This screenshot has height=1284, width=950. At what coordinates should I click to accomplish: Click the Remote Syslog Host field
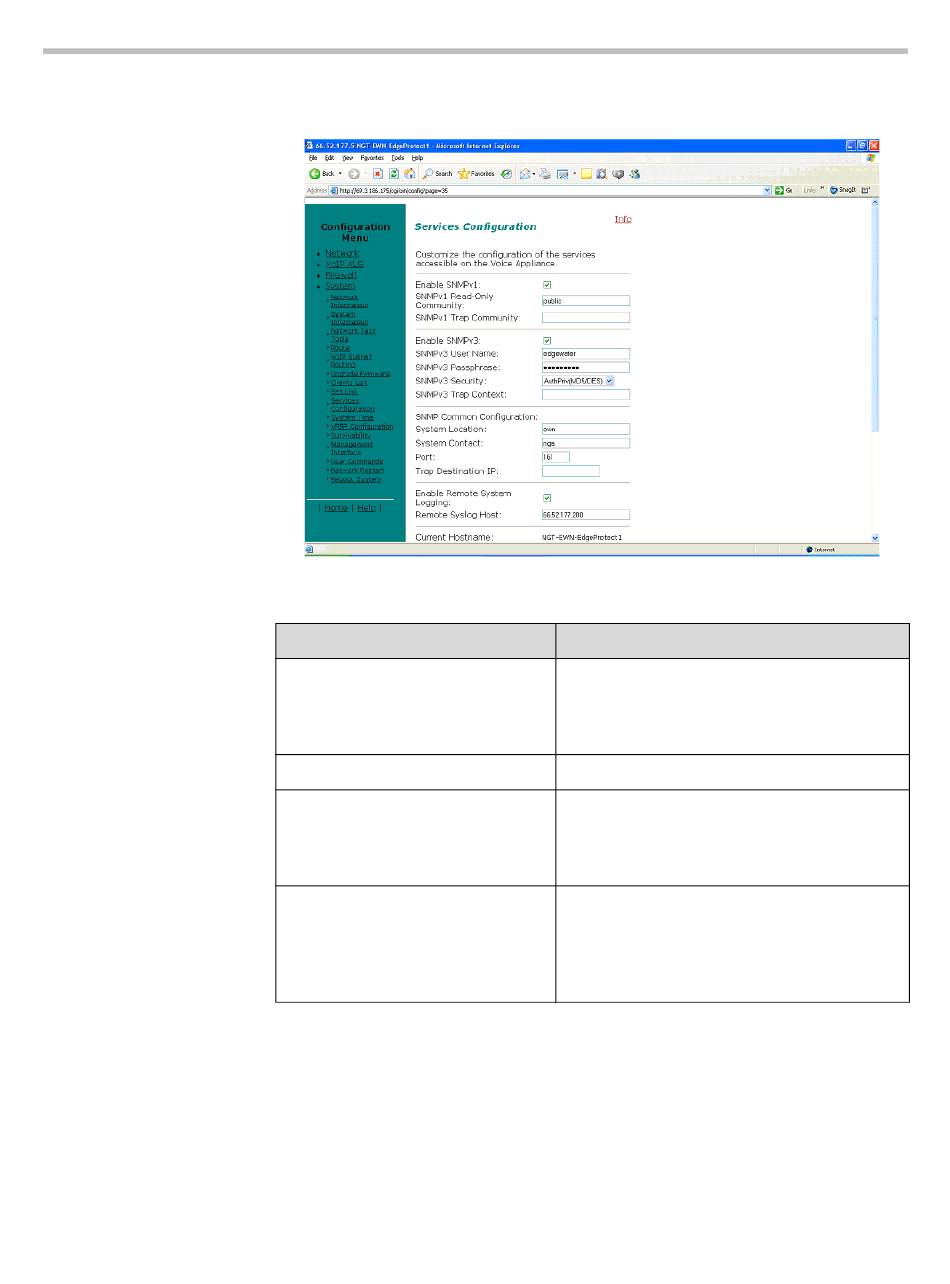coord(586,515)
